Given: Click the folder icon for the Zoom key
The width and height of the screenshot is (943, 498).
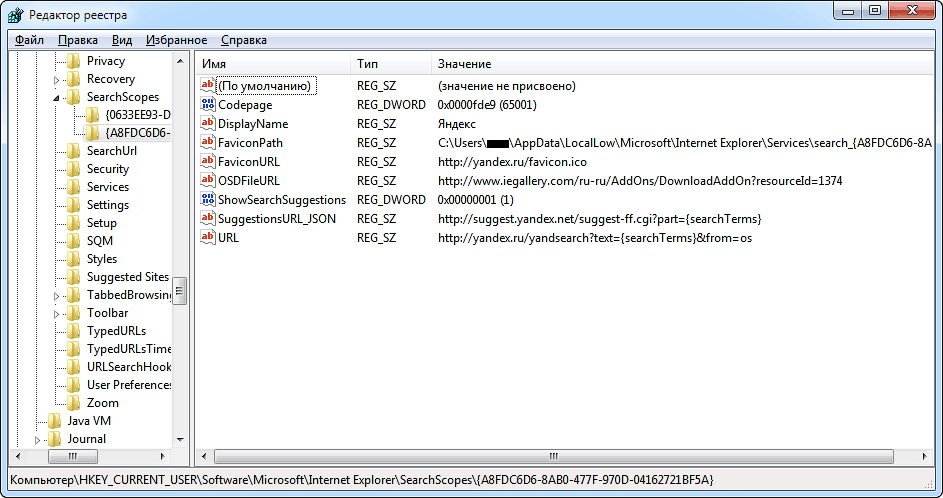Looking at the screenshot, I should (x=73, y=402).
